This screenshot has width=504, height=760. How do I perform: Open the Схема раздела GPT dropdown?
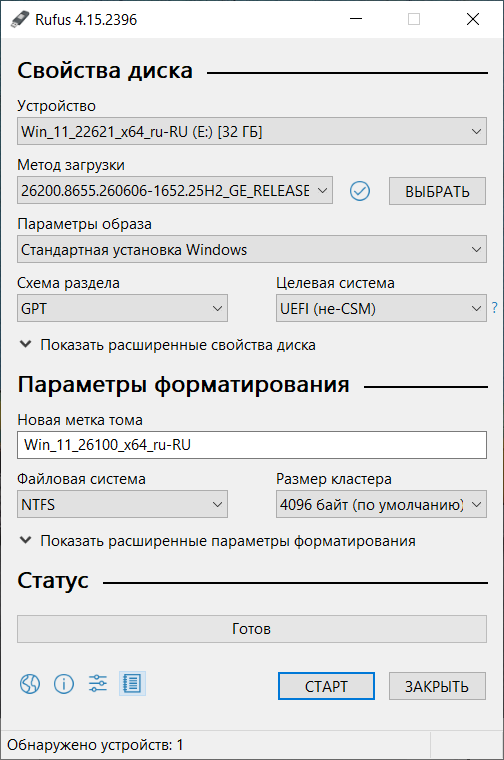click(122, 308)
